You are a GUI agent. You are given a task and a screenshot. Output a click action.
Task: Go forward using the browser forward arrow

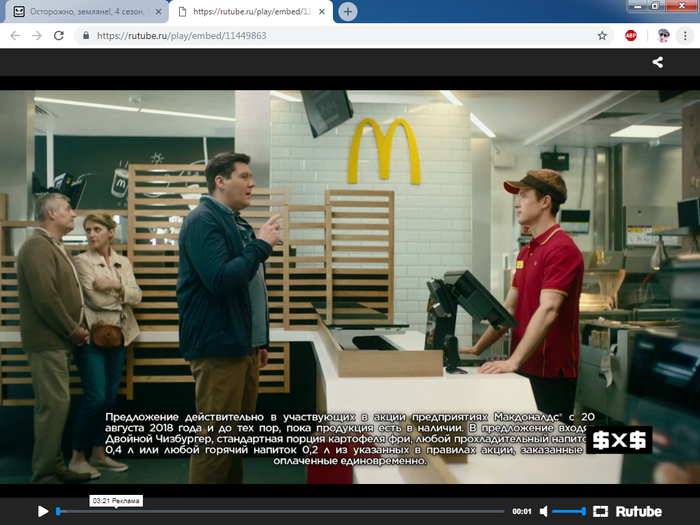tap(37, 35)
